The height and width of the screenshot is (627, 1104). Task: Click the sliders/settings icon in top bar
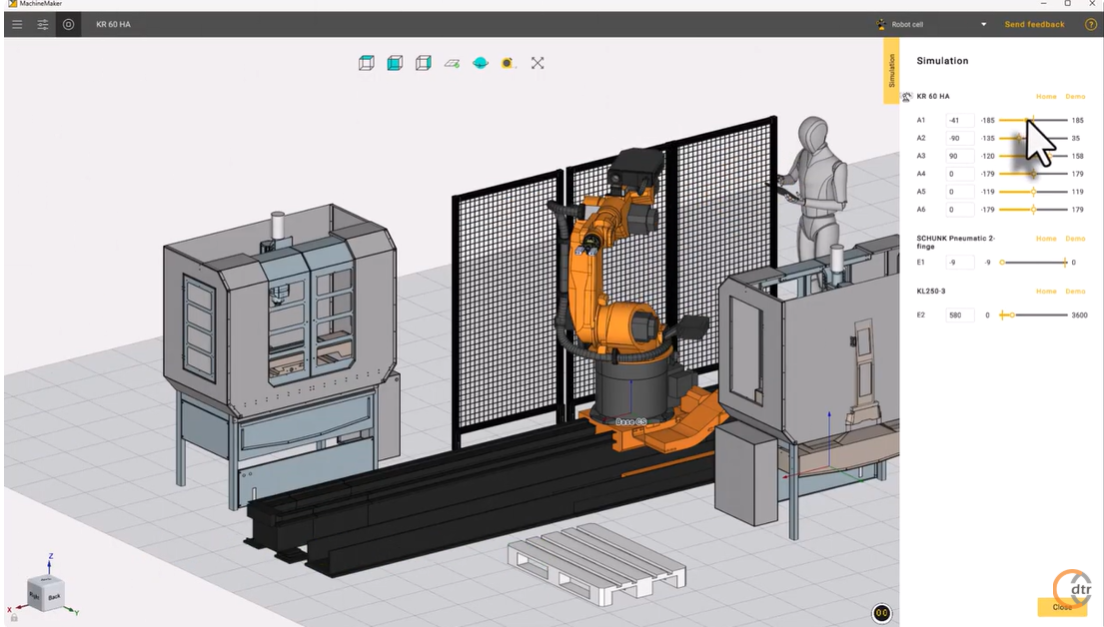click(42, 24)
